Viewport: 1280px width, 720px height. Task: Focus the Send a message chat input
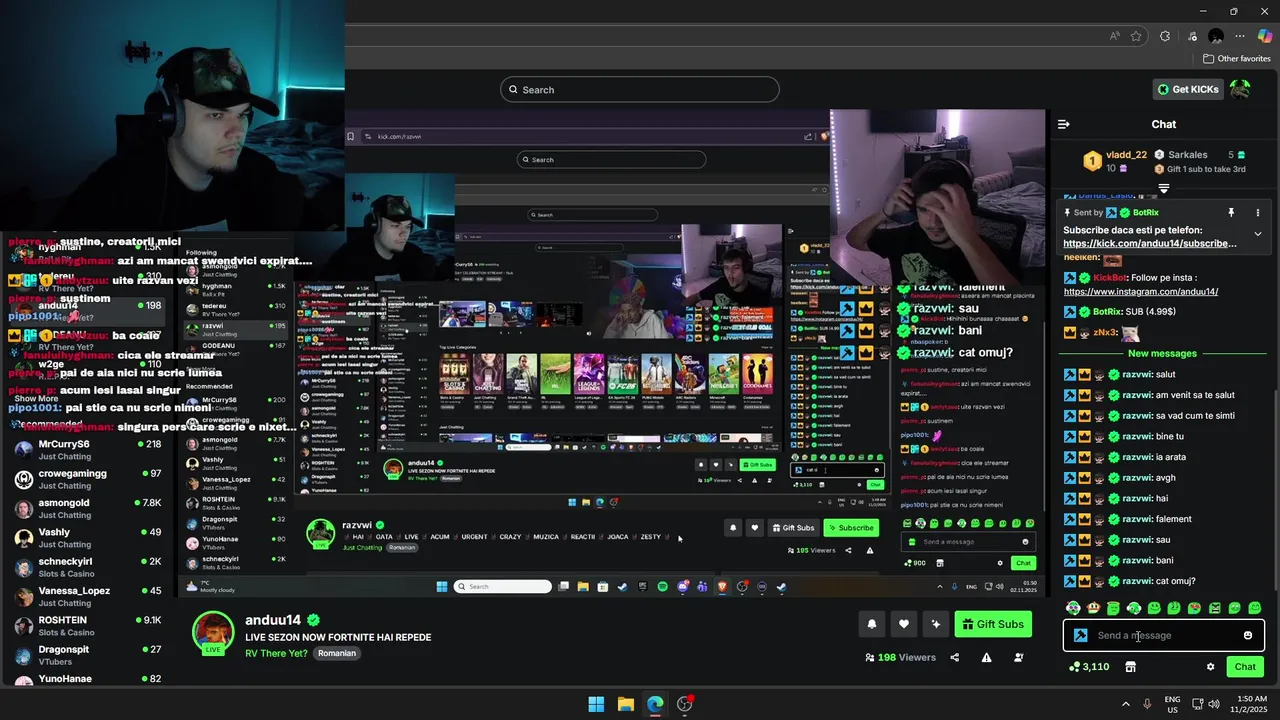(1164, 635)
